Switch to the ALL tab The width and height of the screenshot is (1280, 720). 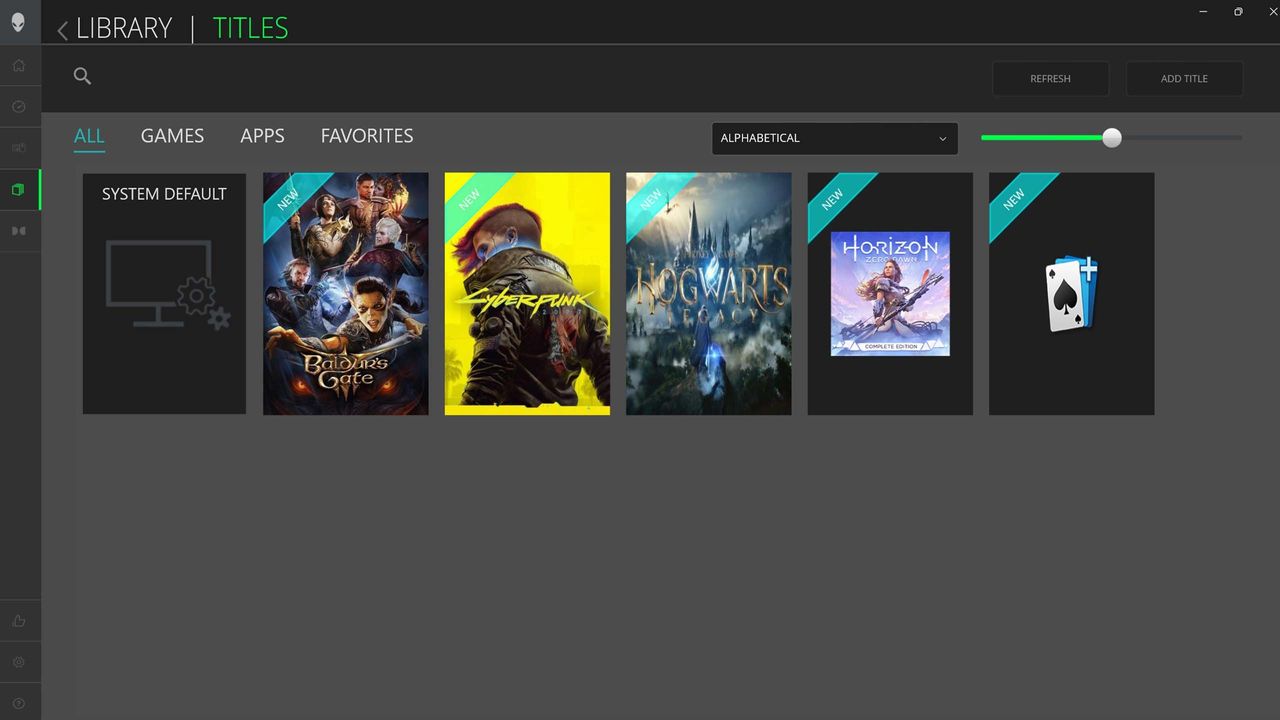89,137
